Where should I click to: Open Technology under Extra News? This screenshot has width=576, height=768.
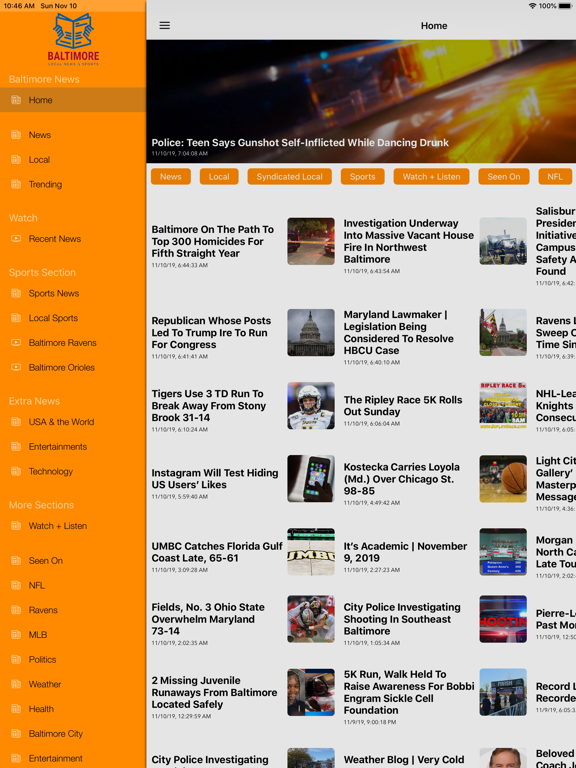pos(73,471)
